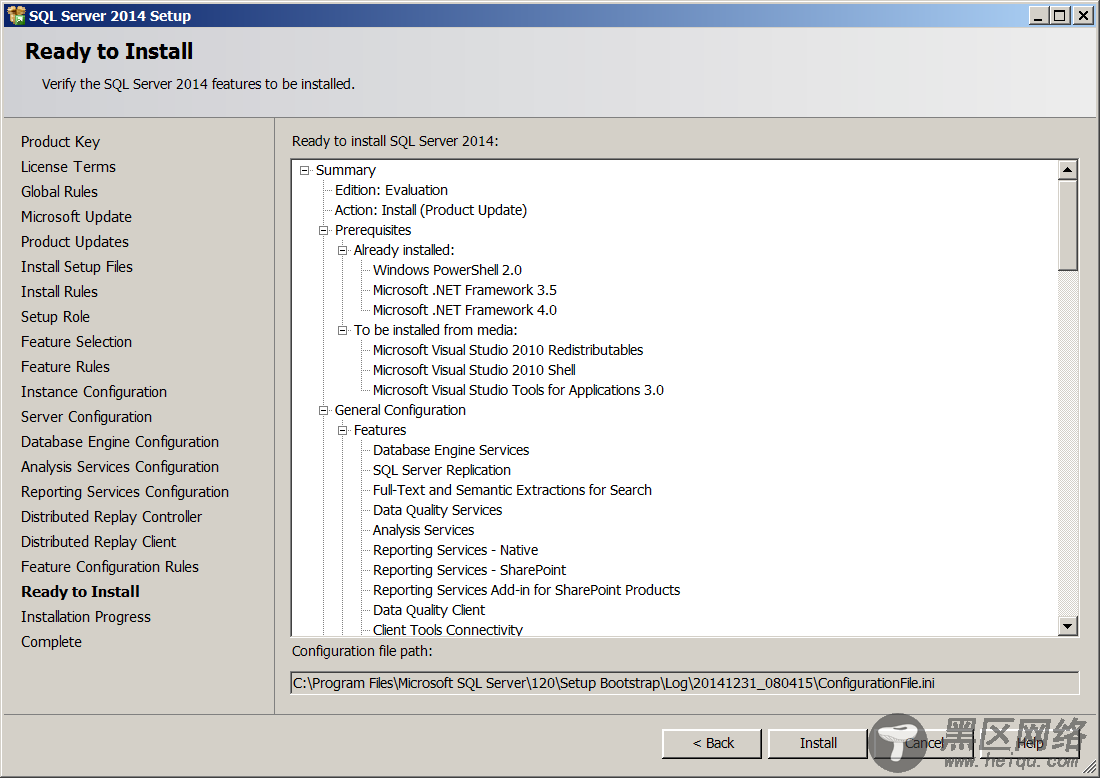
Task: Select Full-Text and Semantic Extractions row
Action: (x=512, y=490)
